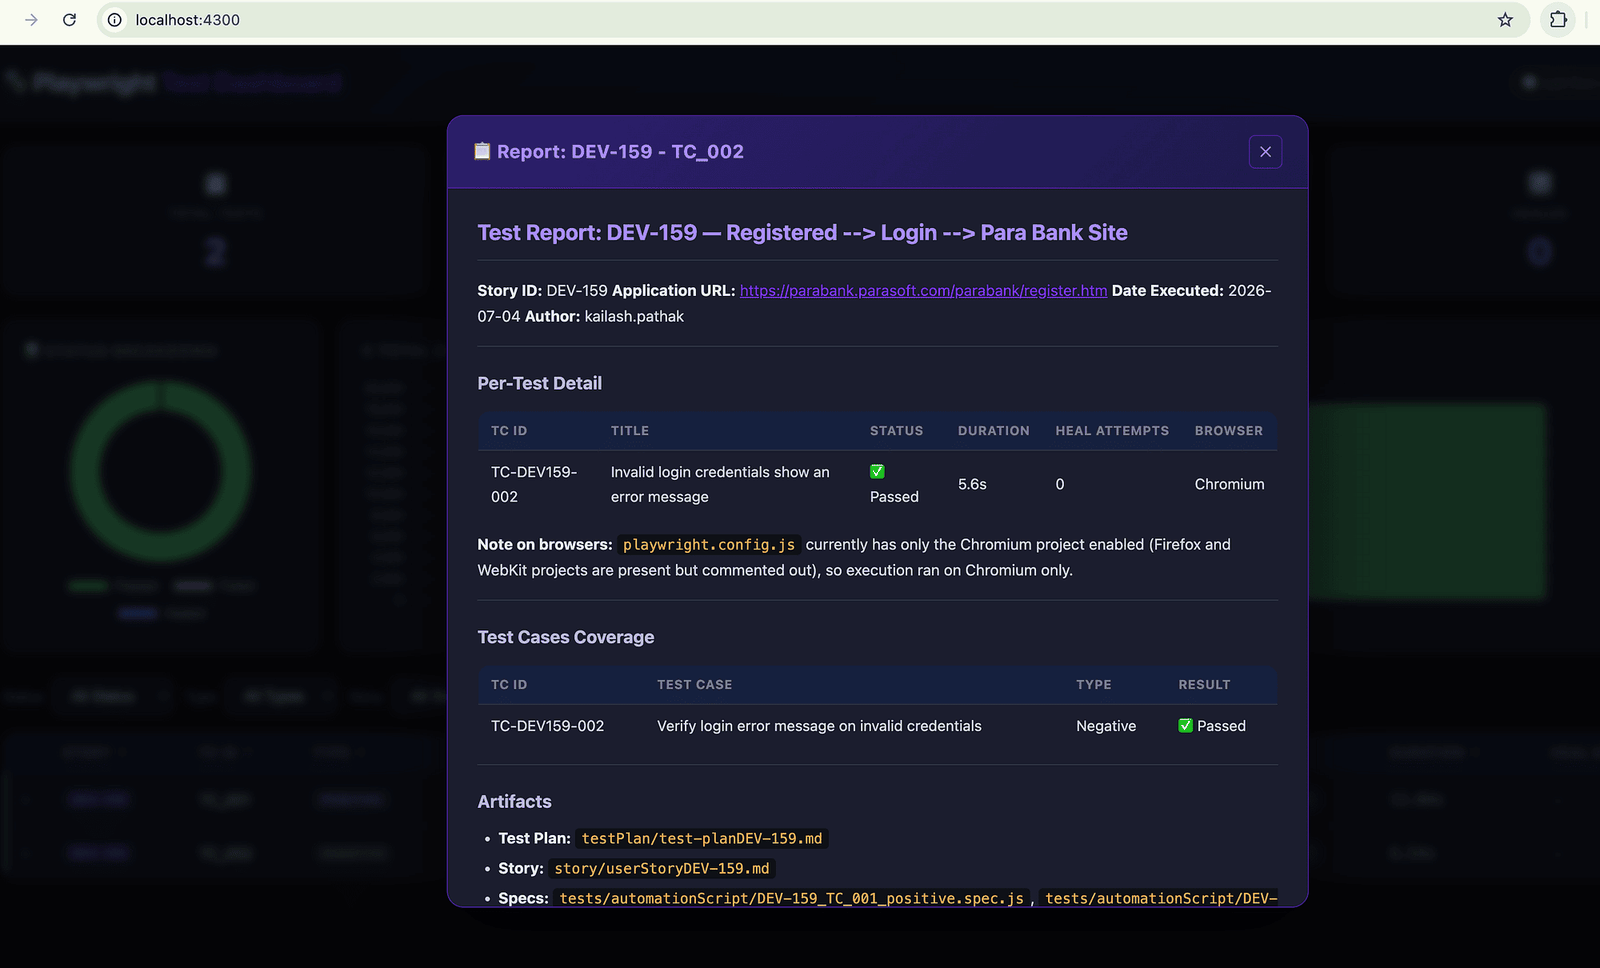This screenshot has width=1600, height=968.
Task: Click the 'playwright.config.js' code snippet
Action: (709, 545)
